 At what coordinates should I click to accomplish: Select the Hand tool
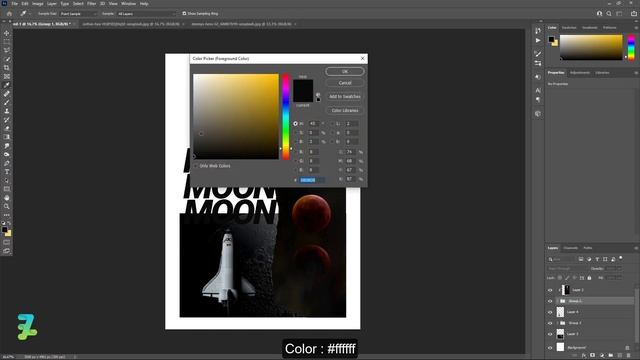coord(7,198)
